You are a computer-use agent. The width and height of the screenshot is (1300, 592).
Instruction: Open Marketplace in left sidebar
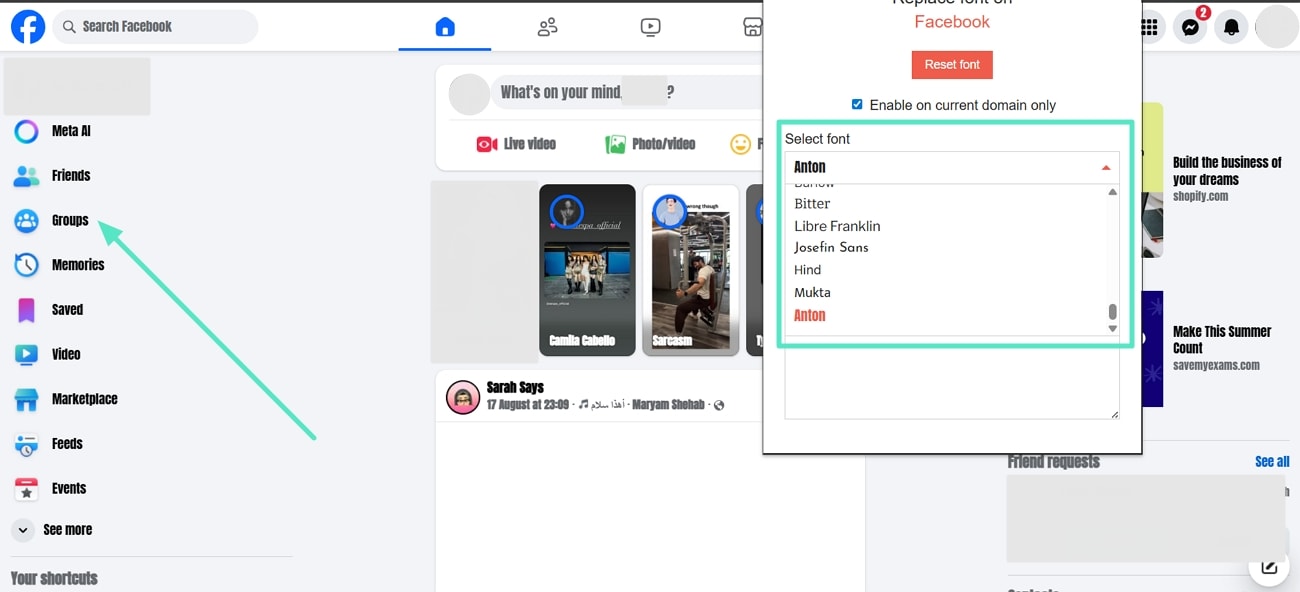pyautogui.click(x=84, y=399)
